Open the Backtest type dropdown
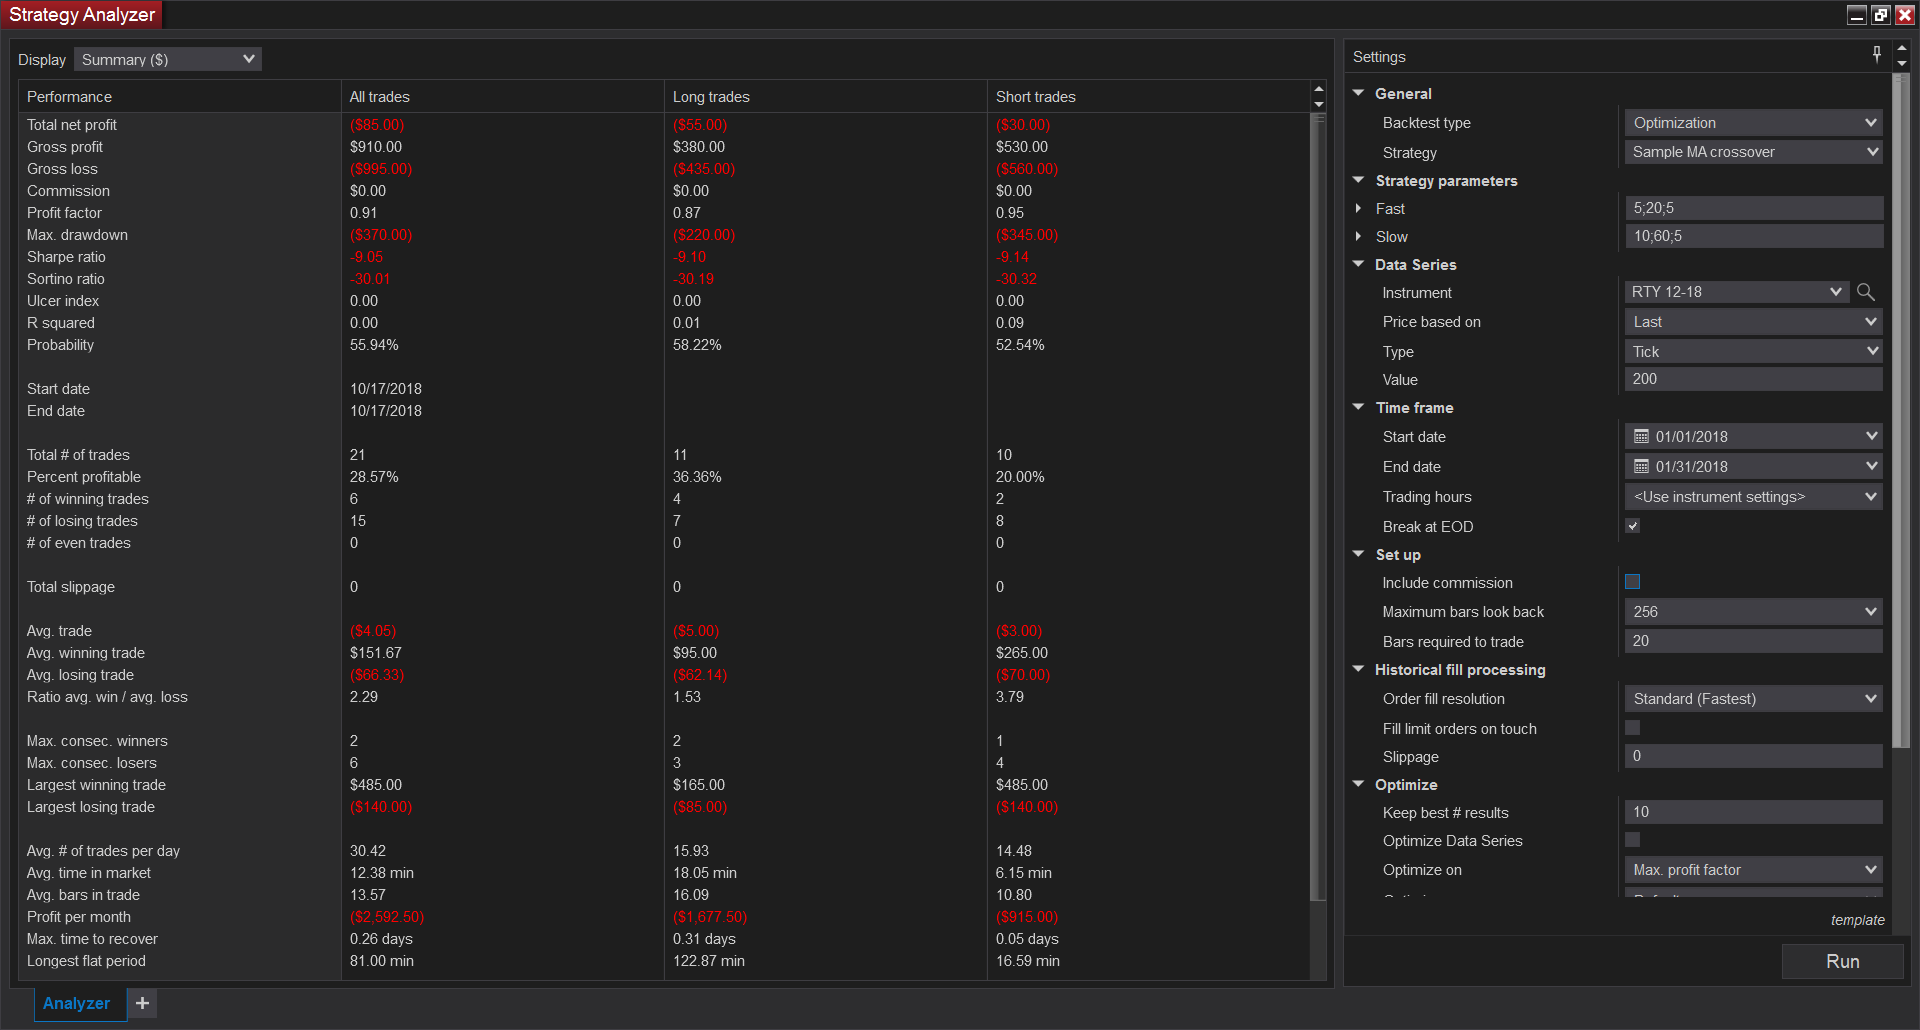 [1753, 123]
